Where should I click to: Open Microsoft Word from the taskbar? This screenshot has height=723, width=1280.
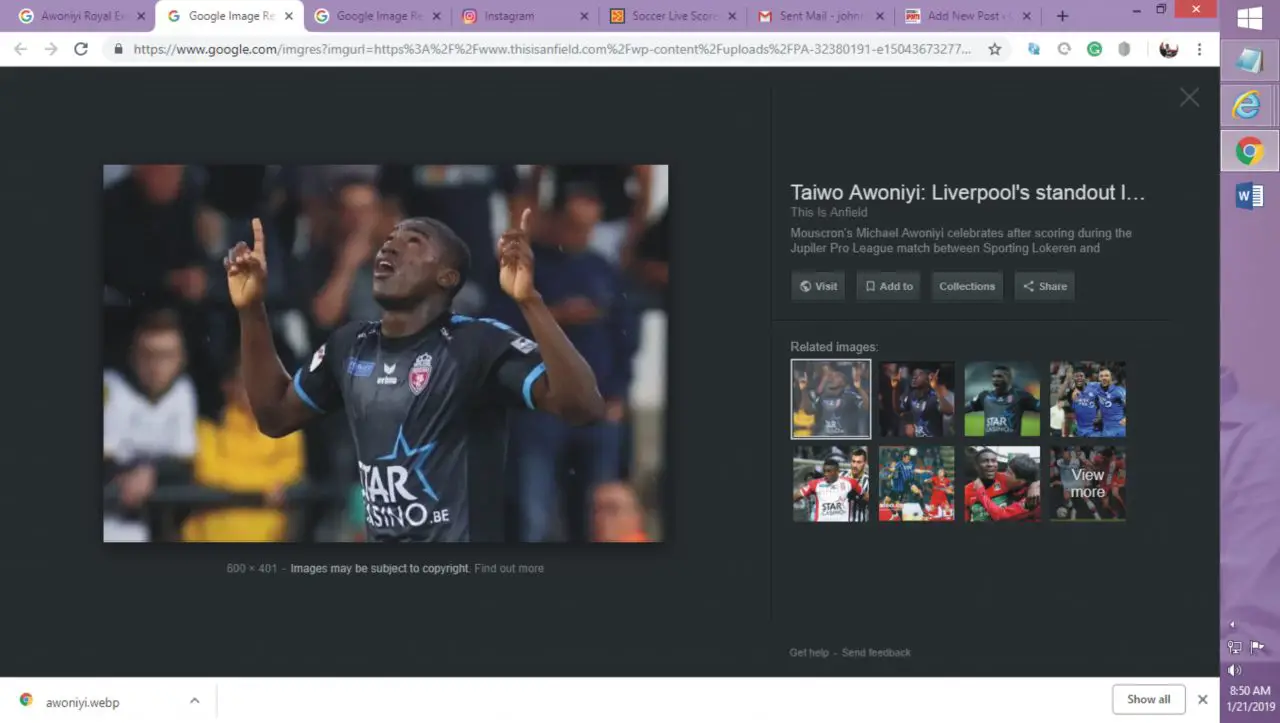1249,196
